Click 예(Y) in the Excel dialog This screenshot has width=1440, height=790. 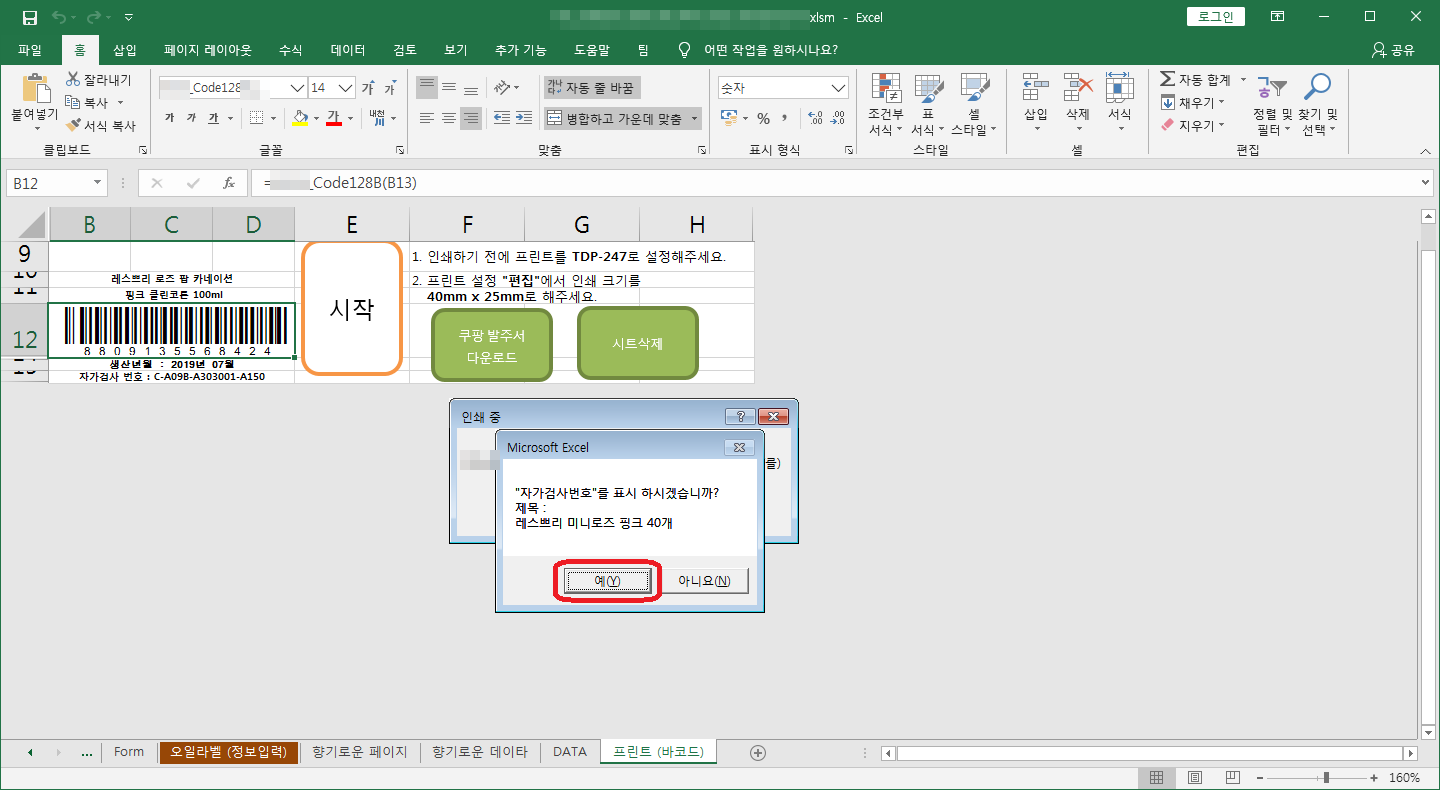[607, 581]
